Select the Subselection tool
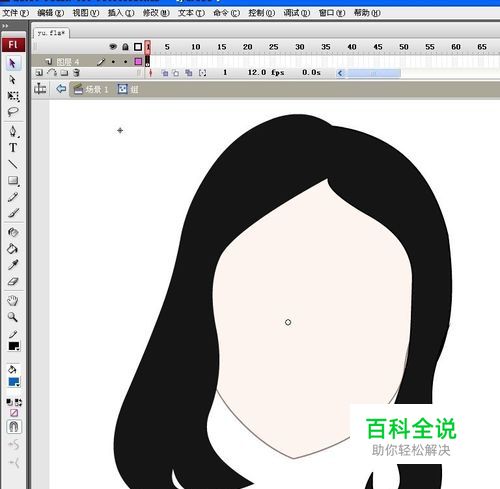The width and height of the screenshot is (500, 489). pos(13,80)
